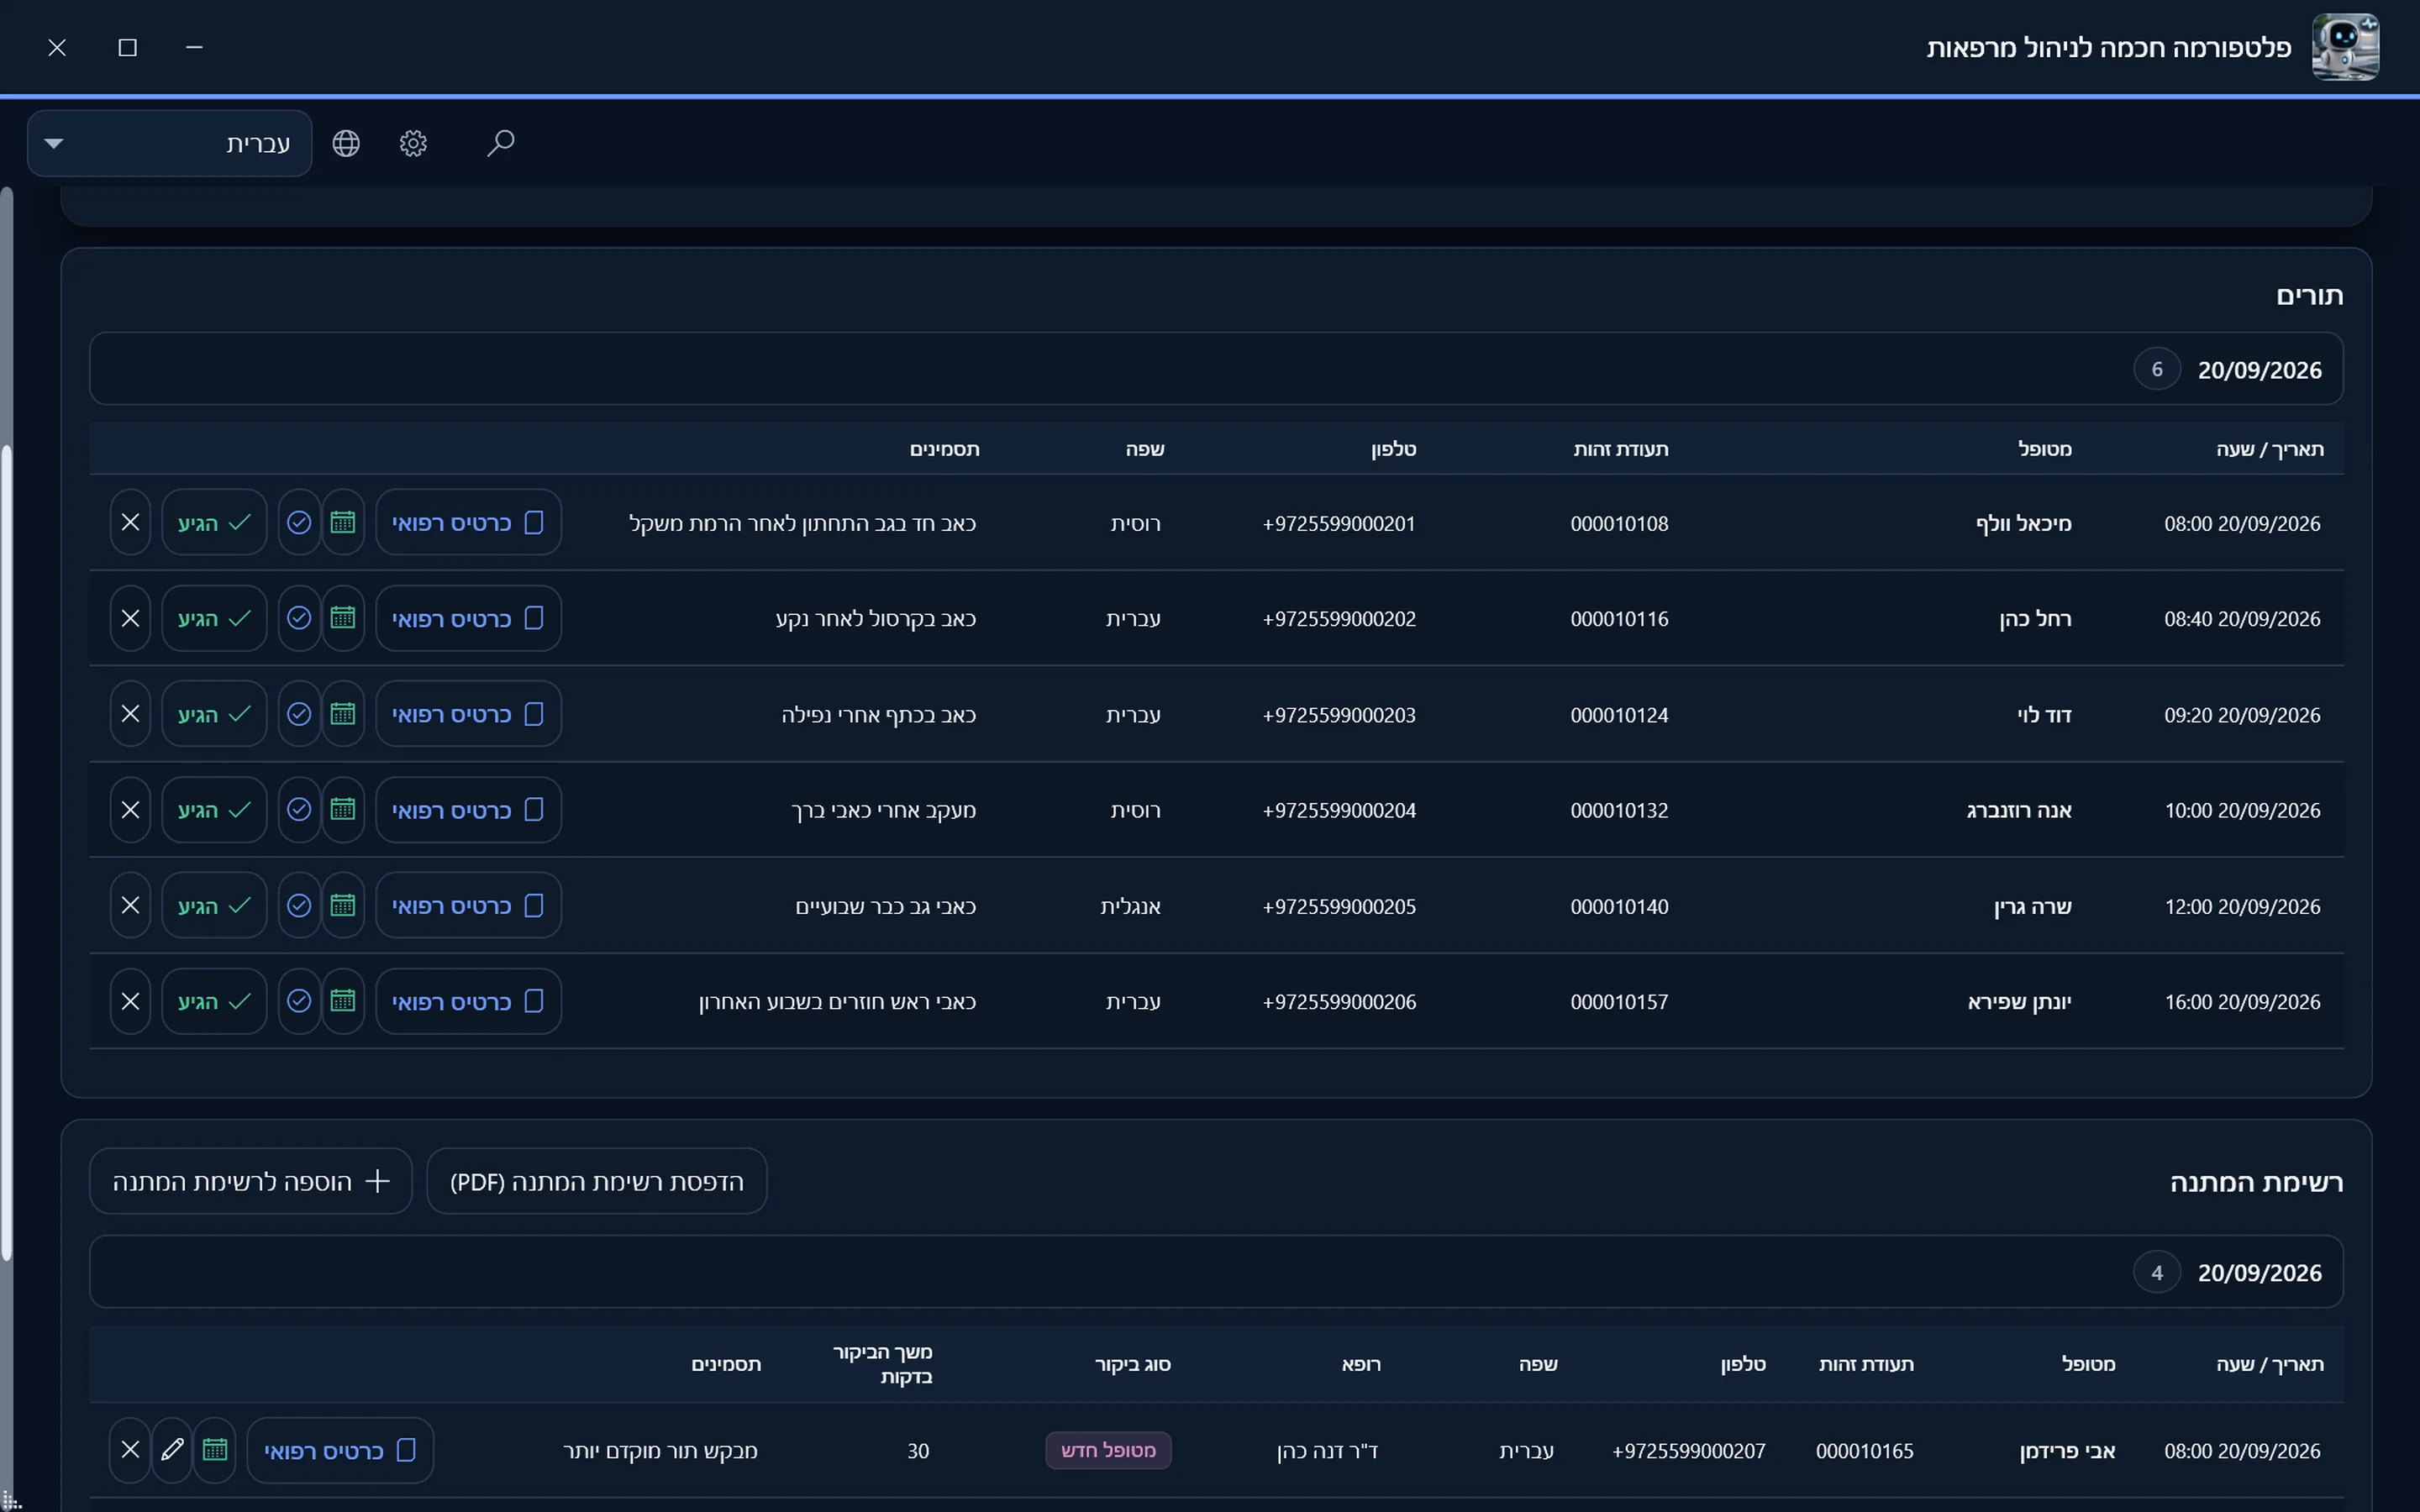This screenshot has height=1512, width=2420.
Task: Click circled checkmark icon for שרה גרין
Action: coord(299,905)
